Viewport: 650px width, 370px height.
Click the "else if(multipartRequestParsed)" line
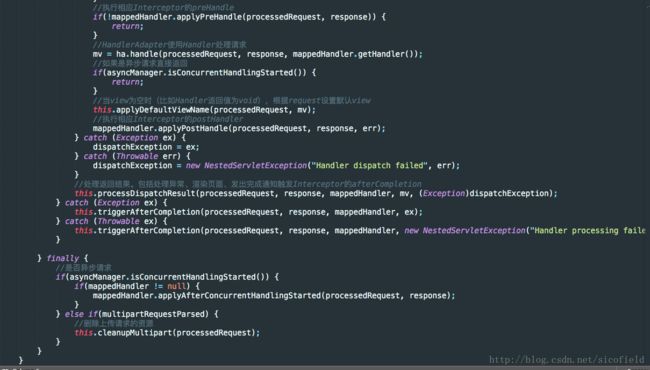coord(137,314)
